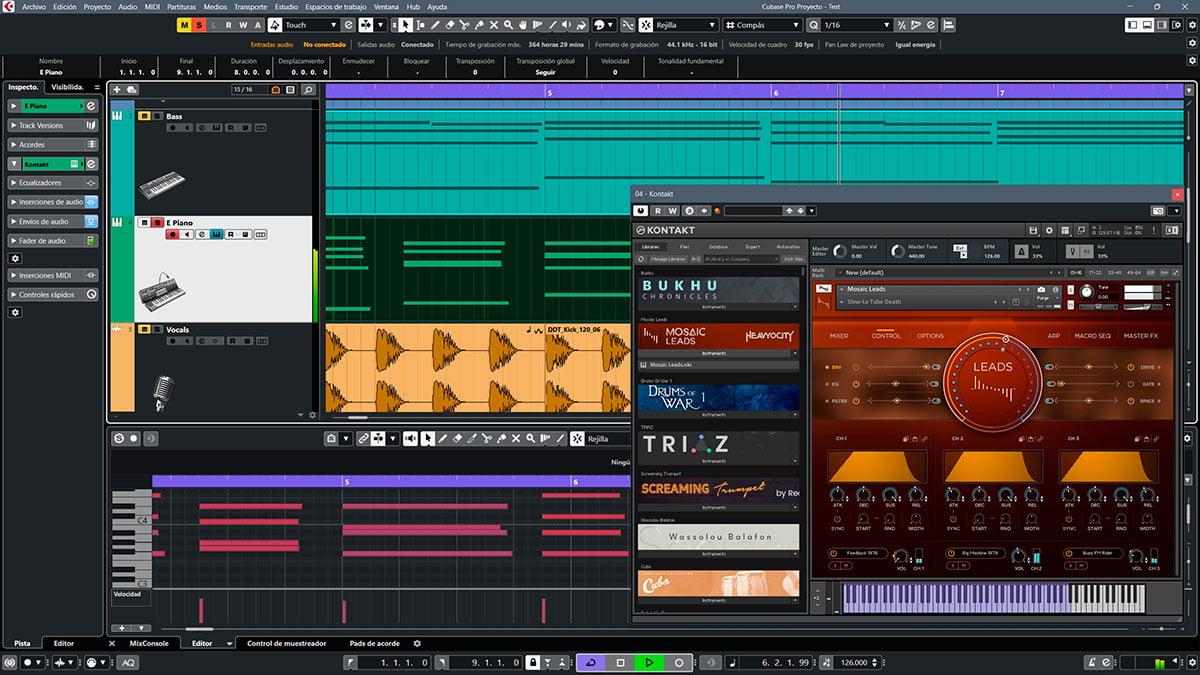Toggle mute on the Bass track

[143, 116]
